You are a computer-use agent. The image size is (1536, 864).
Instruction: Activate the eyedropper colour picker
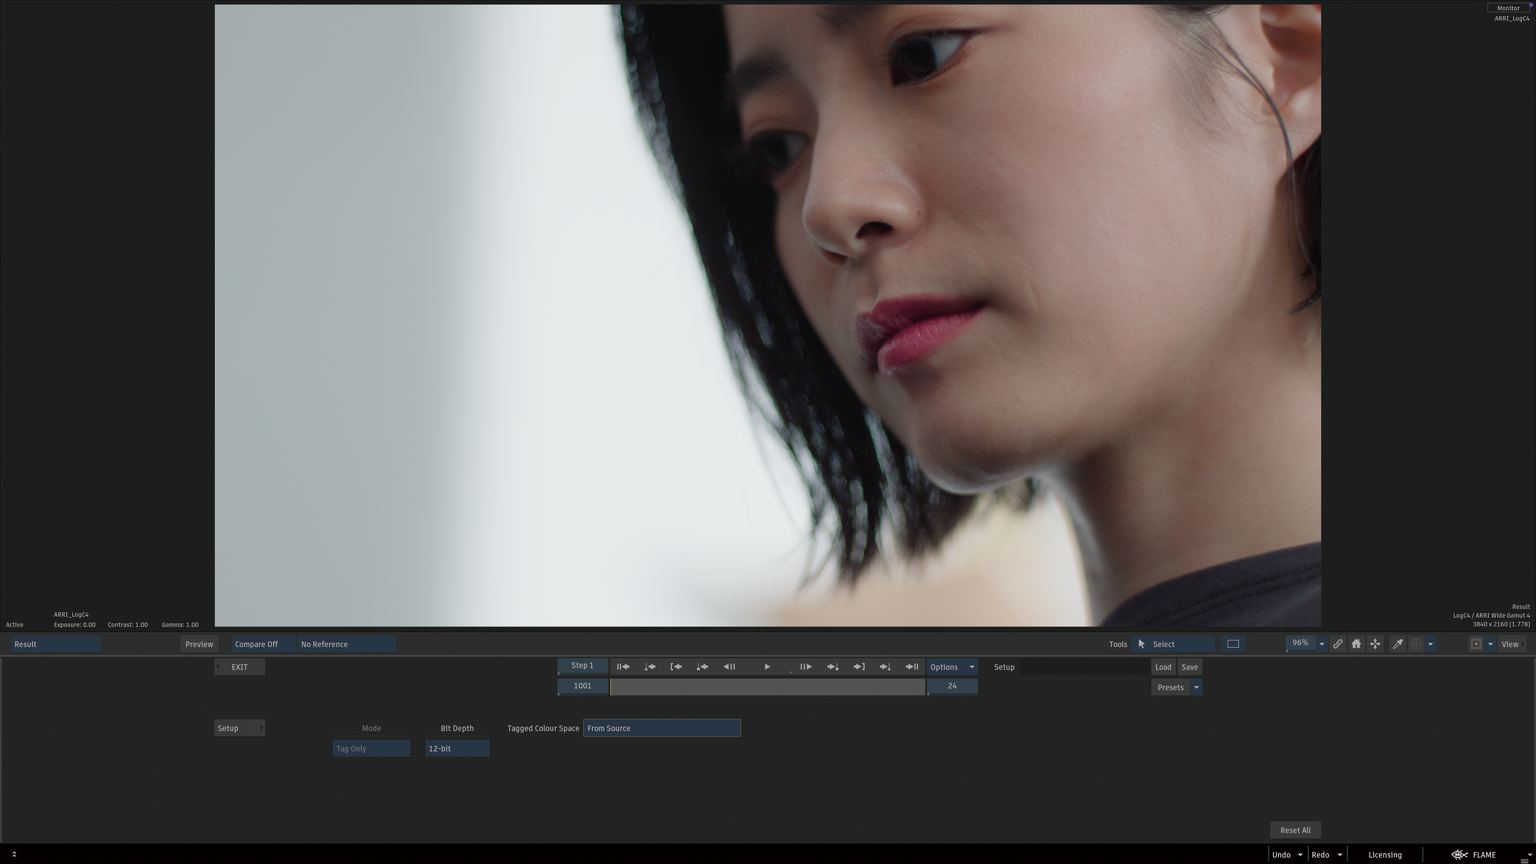point(1397,644)
